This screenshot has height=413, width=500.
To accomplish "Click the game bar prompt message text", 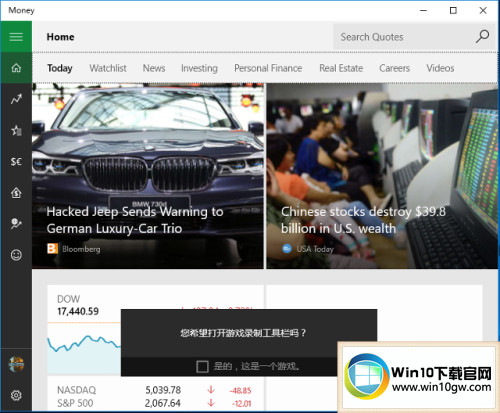I will (243, 333).
